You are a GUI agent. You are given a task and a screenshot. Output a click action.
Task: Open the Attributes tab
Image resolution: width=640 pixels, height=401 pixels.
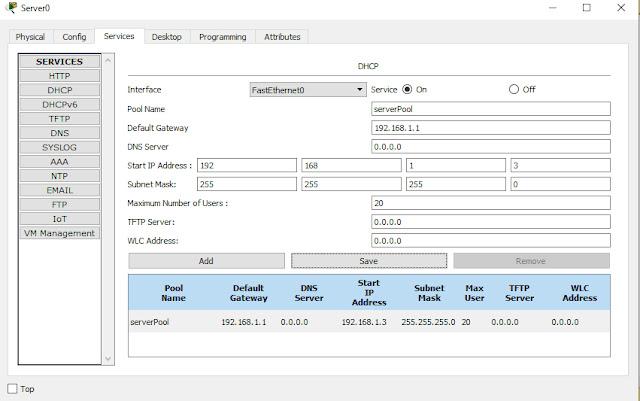point(282,37)
